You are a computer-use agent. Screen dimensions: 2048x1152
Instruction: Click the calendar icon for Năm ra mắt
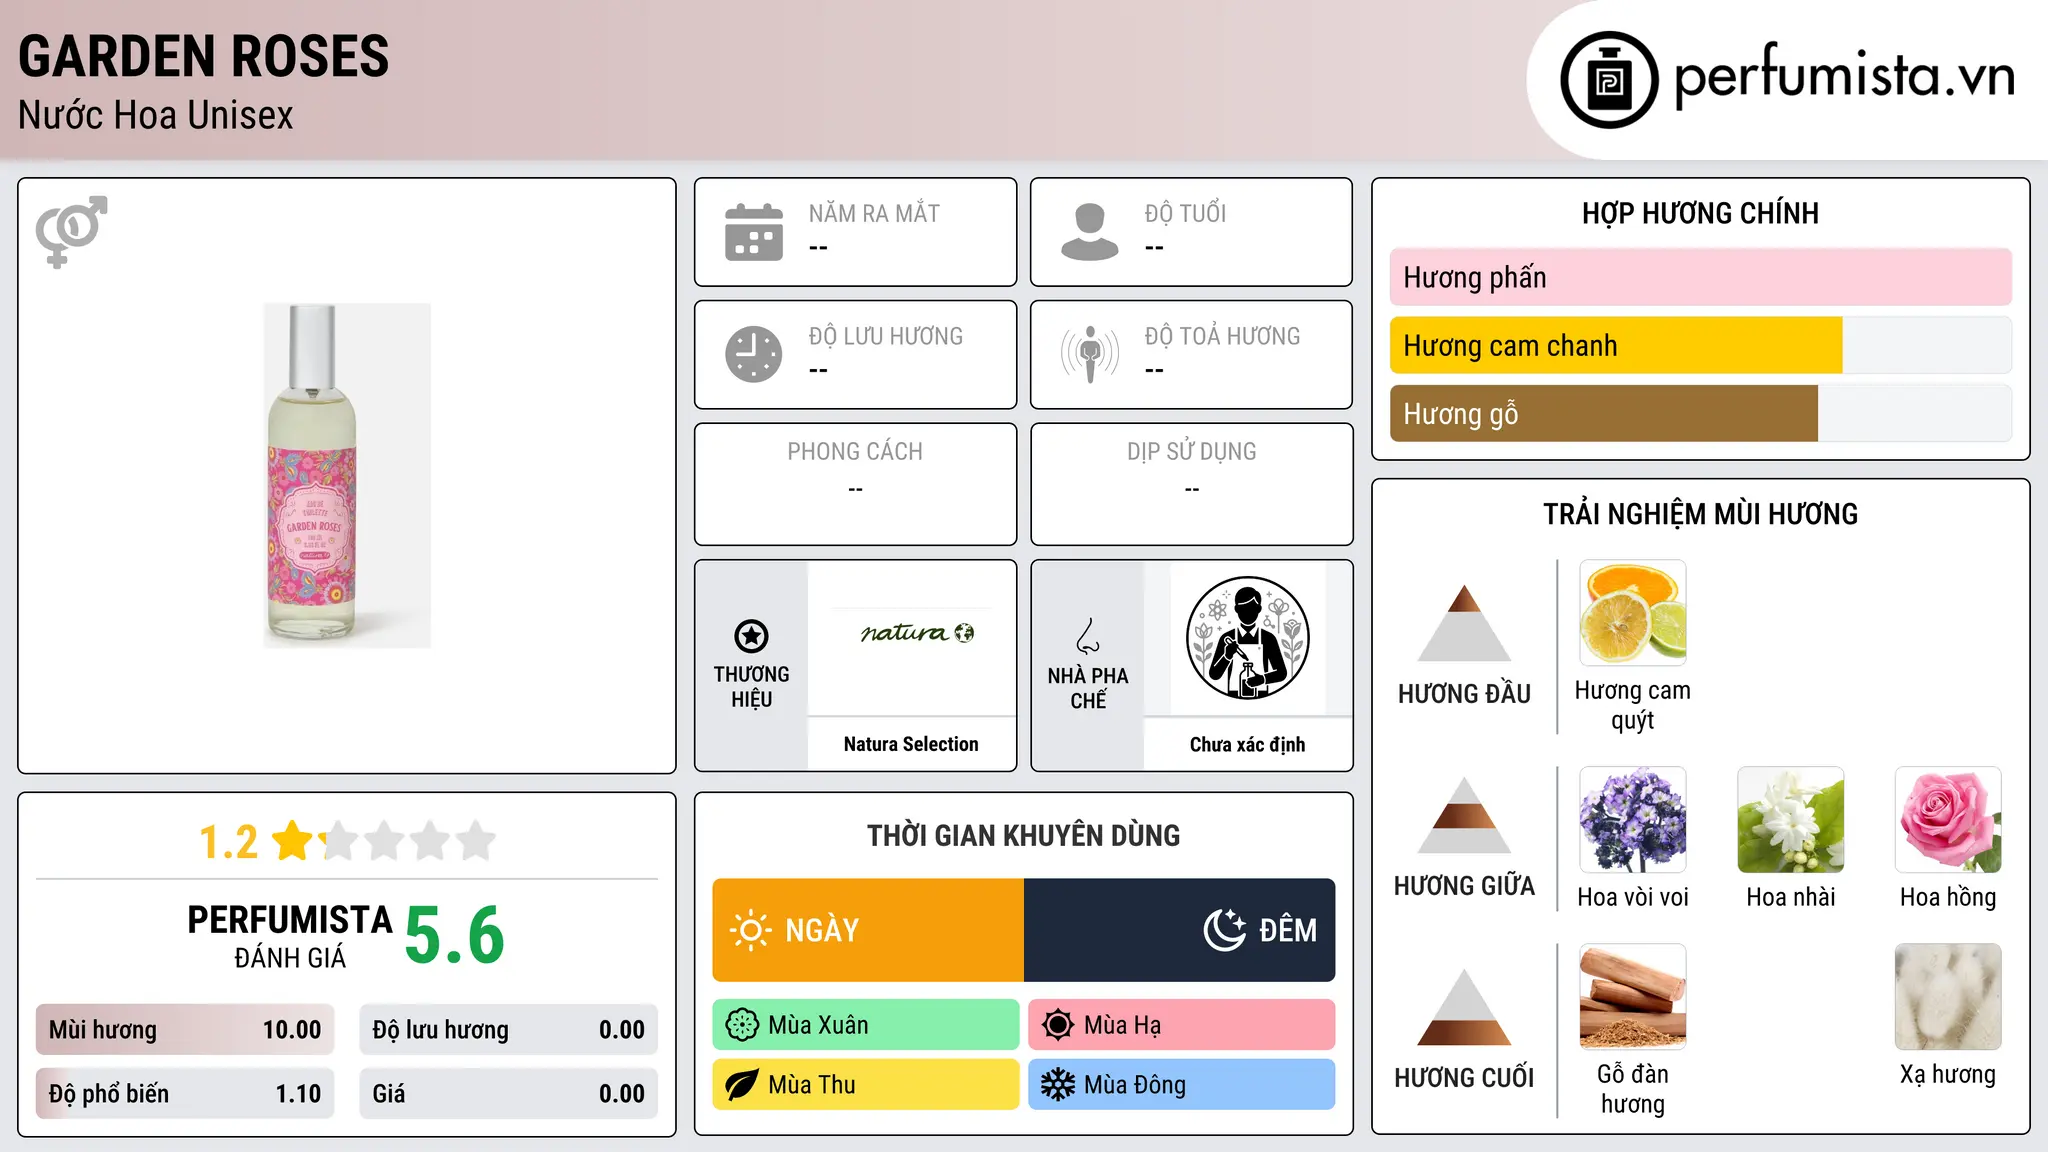click(x=754, y=232)
